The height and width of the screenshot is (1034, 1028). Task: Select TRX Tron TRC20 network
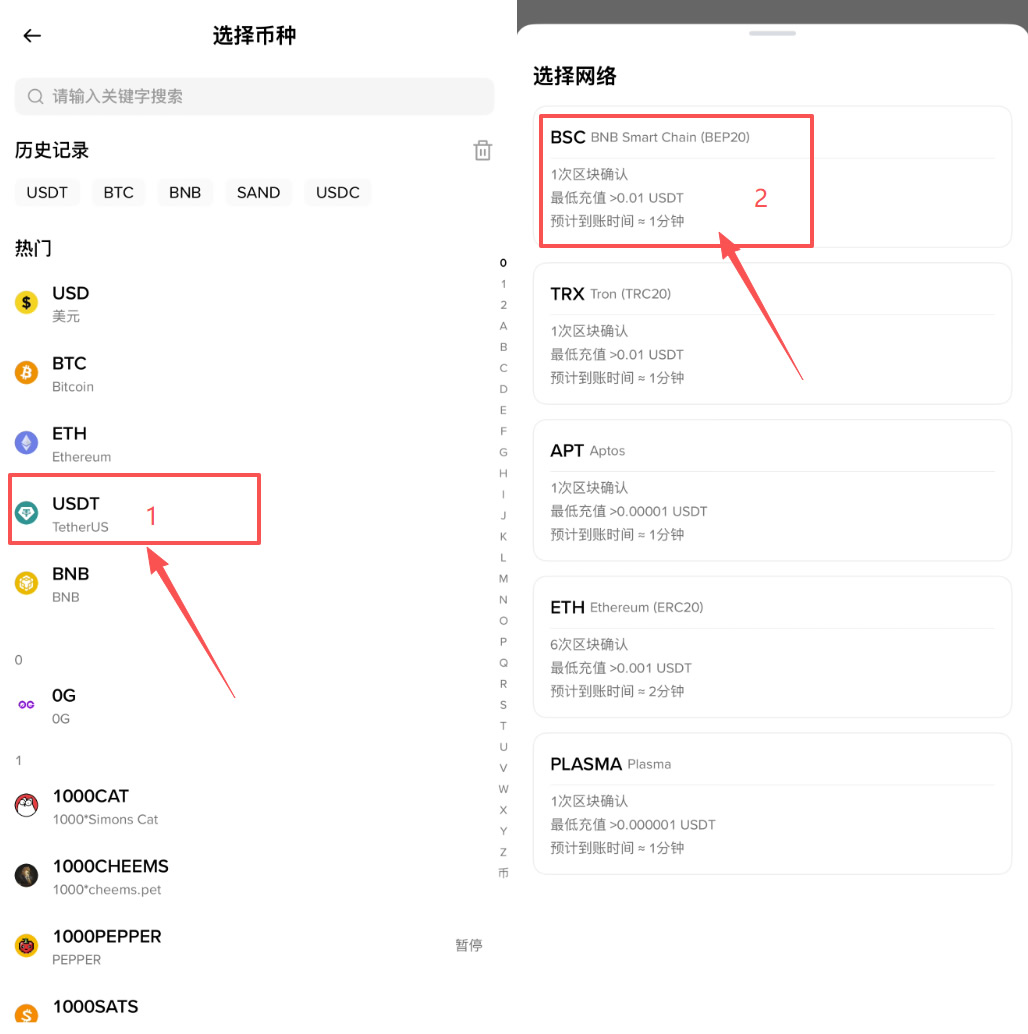pos(772,334)
